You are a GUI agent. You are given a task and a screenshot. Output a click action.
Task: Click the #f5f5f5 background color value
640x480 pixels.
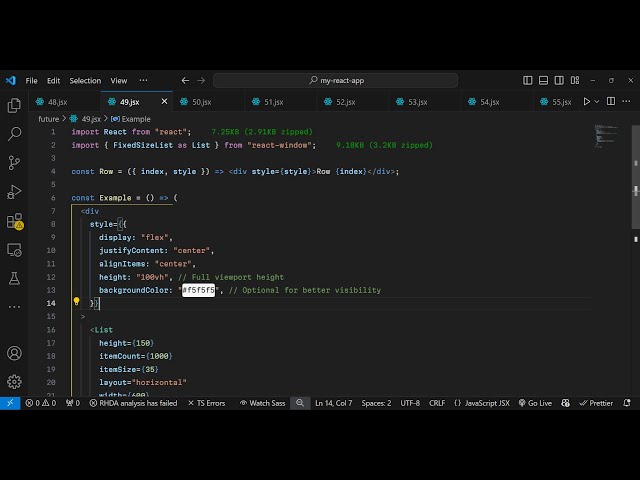point(198,290)
